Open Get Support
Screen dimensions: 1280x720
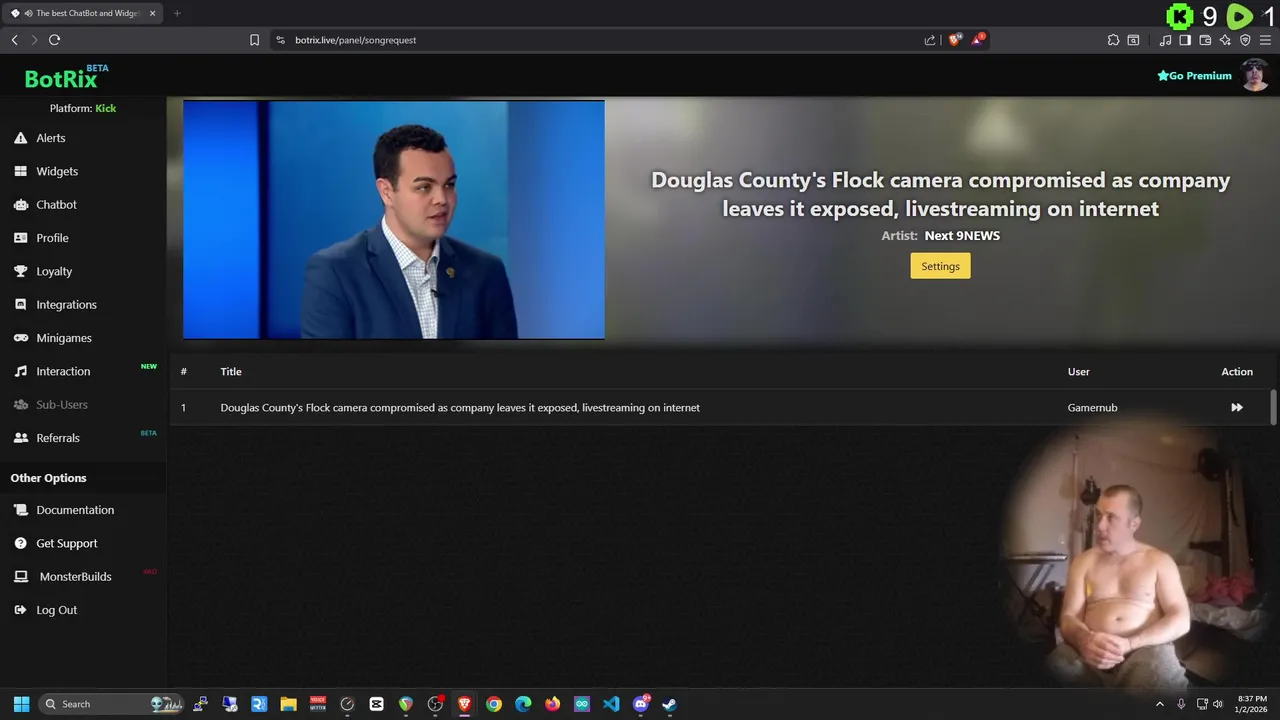pyautogui.click(x=67, y=543)
